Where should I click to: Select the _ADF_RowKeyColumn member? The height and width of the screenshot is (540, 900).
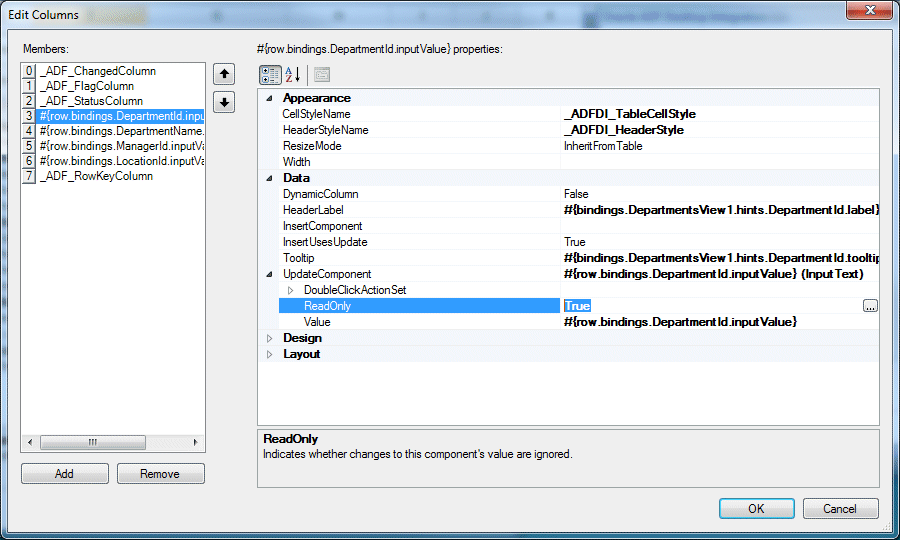[96, 176]
